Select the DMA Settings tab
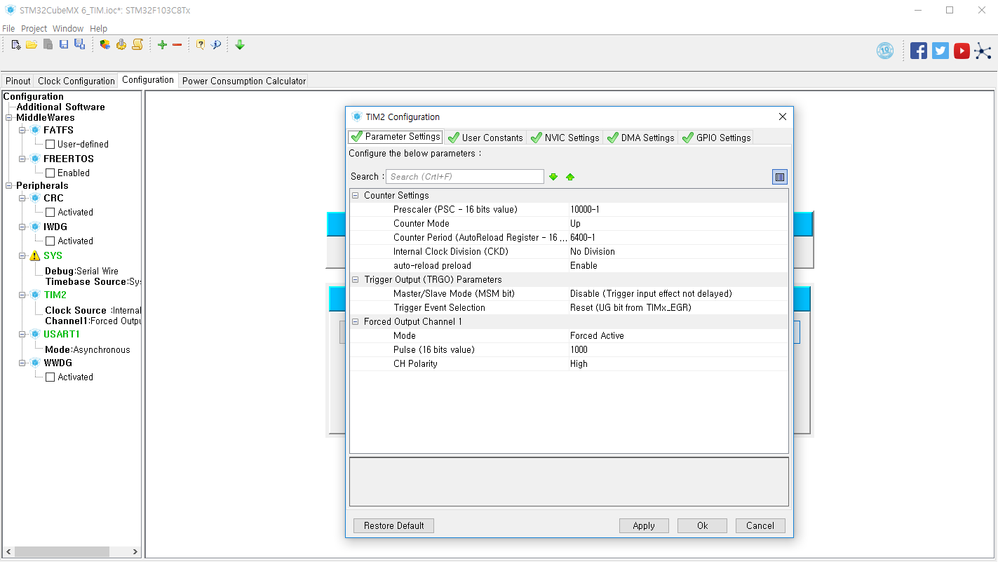 (641, 137)
